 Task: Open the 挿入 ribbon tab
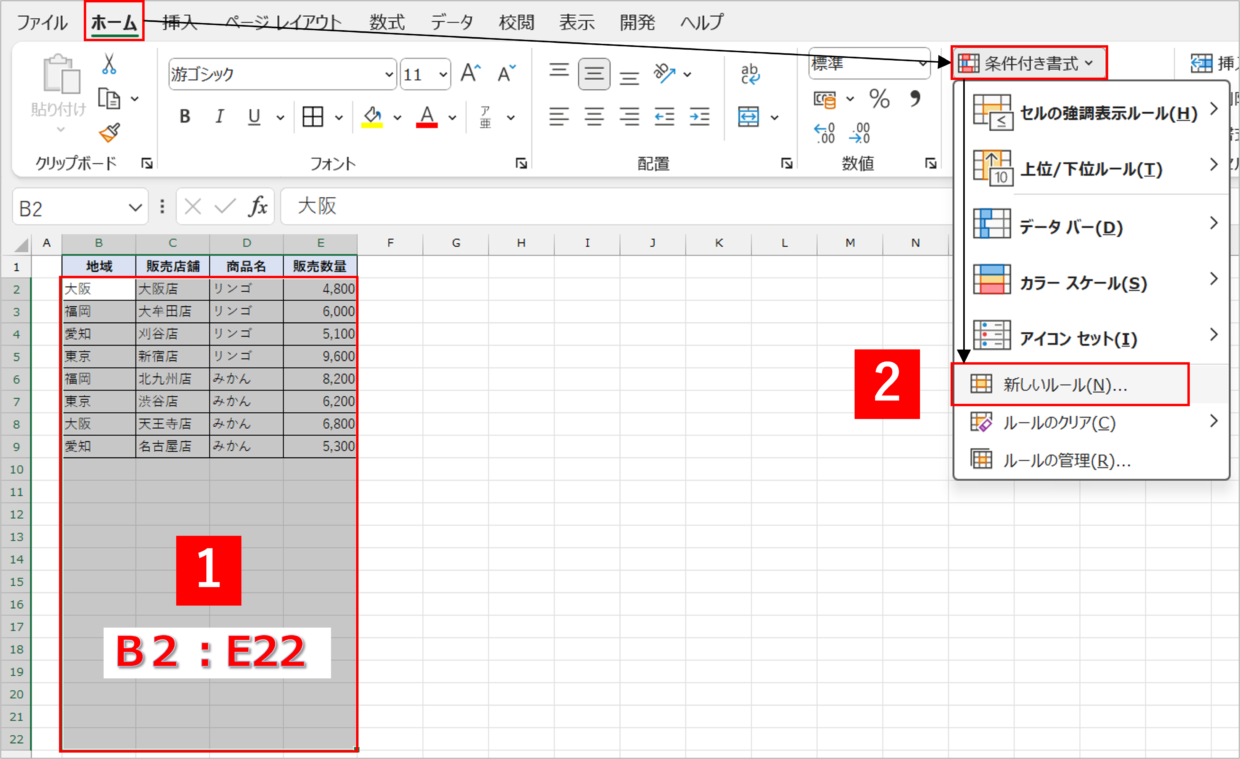point(180,22)
